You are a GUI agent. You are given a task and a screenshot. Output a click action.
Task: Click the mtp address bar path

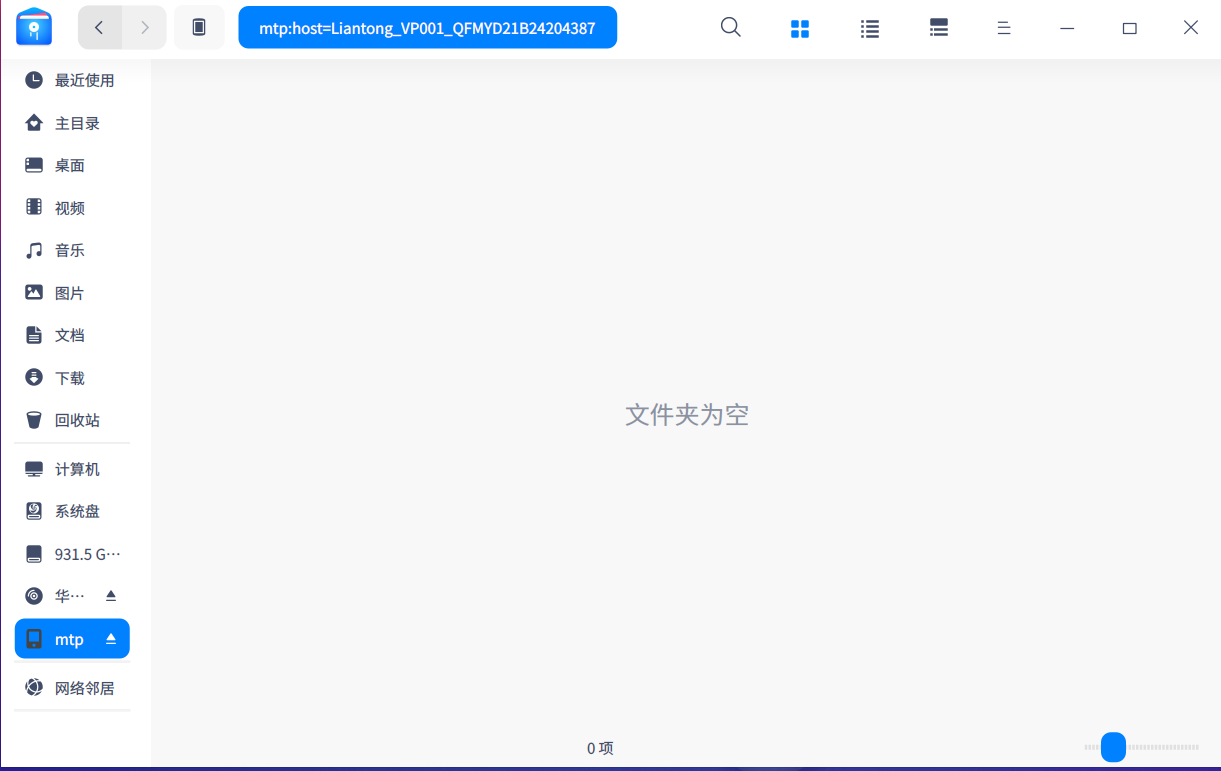point(427,27)
